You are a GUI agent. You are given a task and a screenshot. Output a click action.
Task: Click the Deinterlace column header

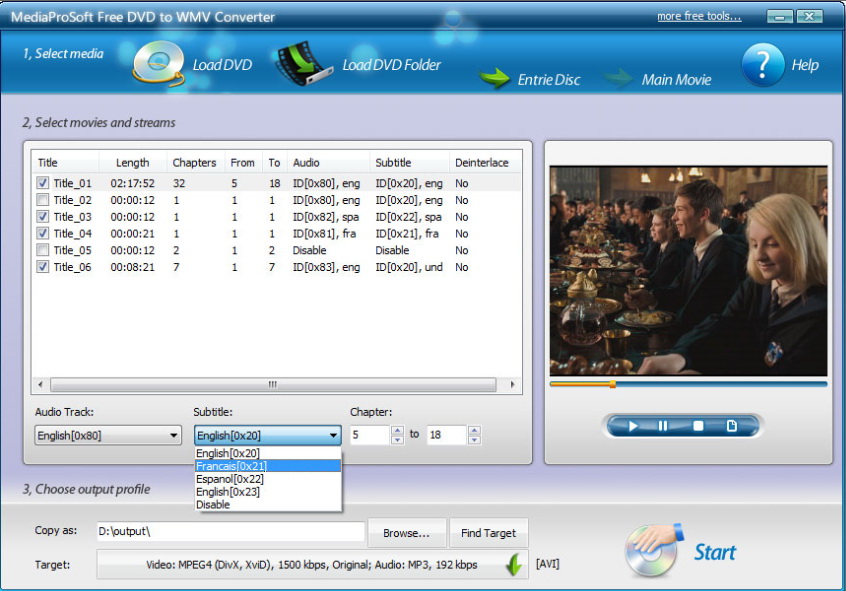[482, 162]
